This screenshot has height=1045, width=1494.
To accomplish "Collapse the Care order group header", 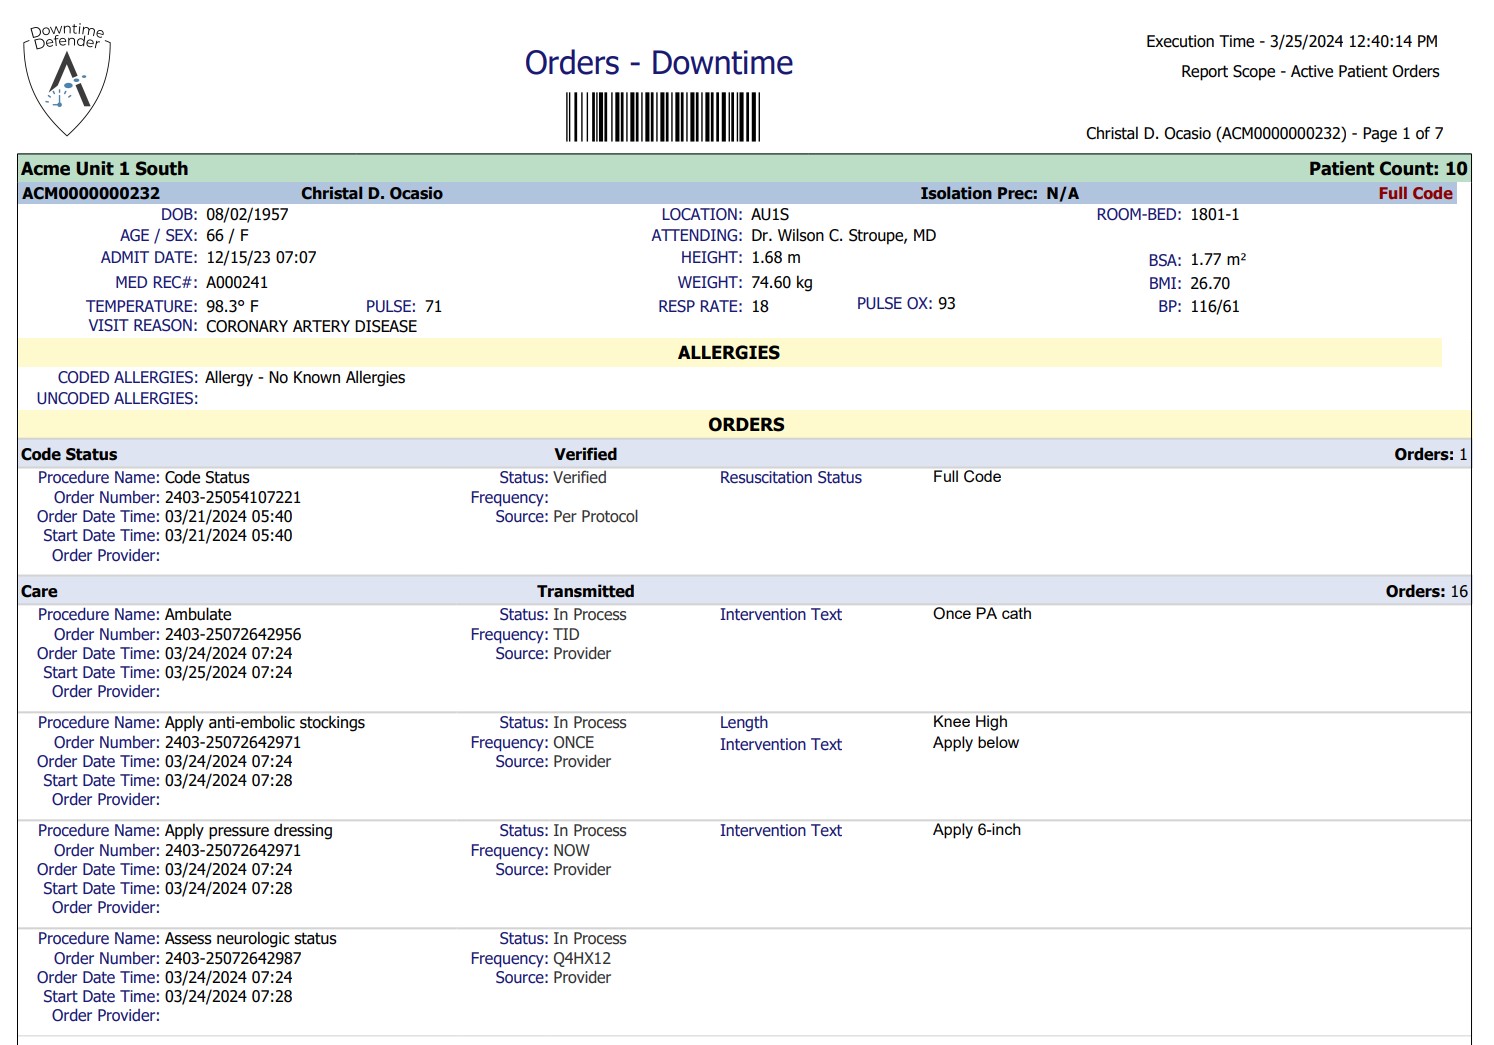I will [x=40, y=592].
